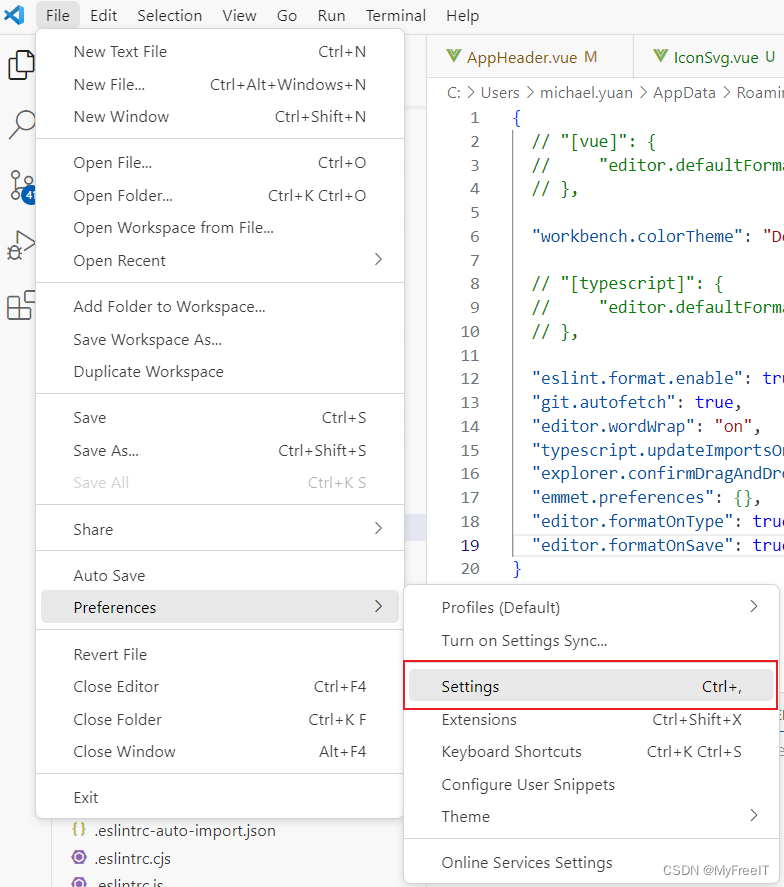Open the File menu
Image resolution: width=784 pixels, height=887 pixels.
tap(58, 15)
